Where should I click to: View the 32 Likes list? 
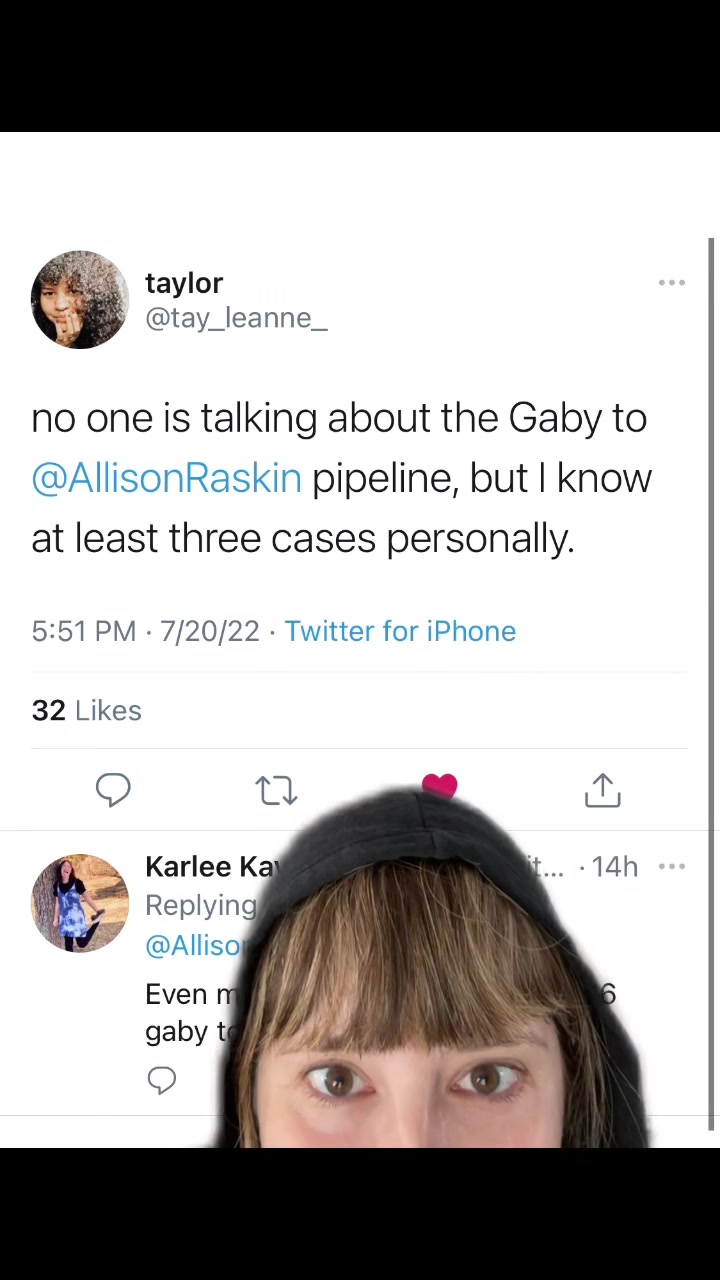[x=86, y=710]
